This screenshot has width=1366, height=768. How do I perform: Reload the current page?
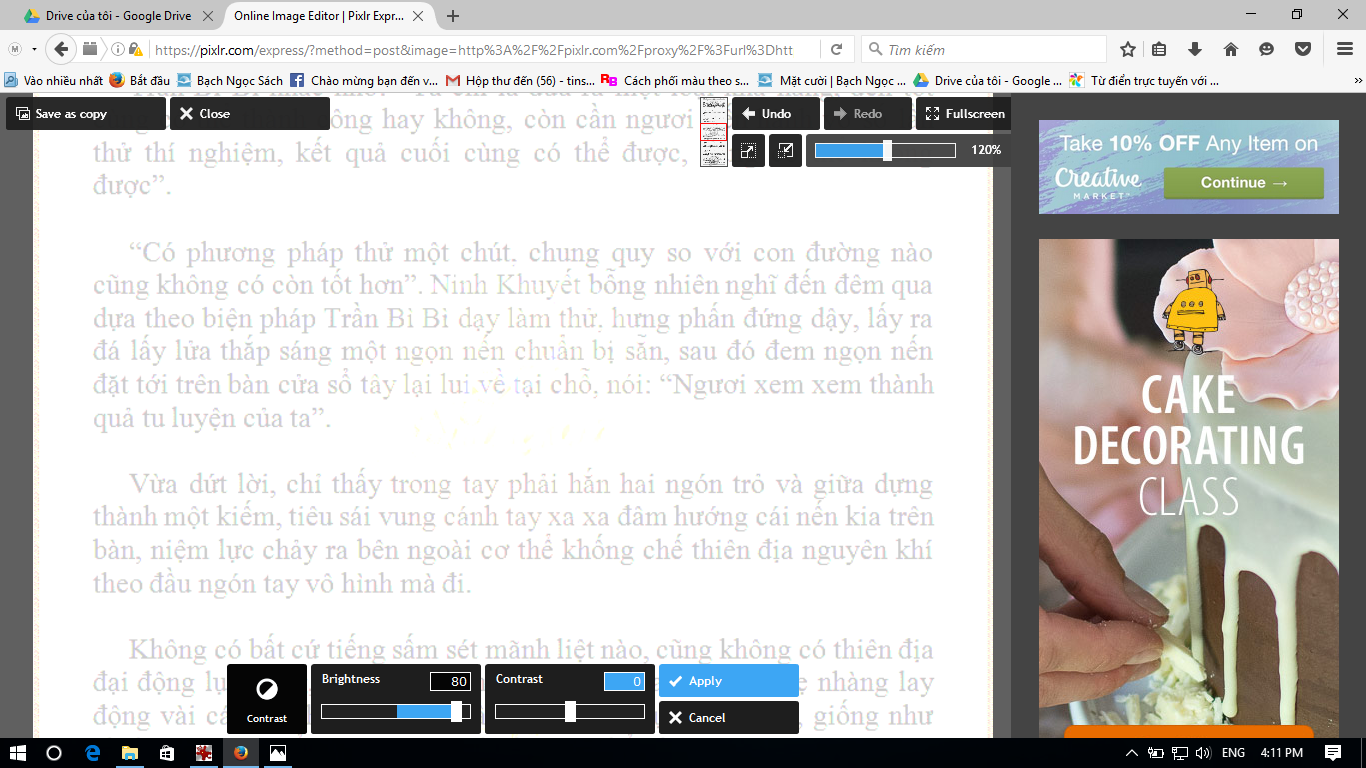(836, 50)
